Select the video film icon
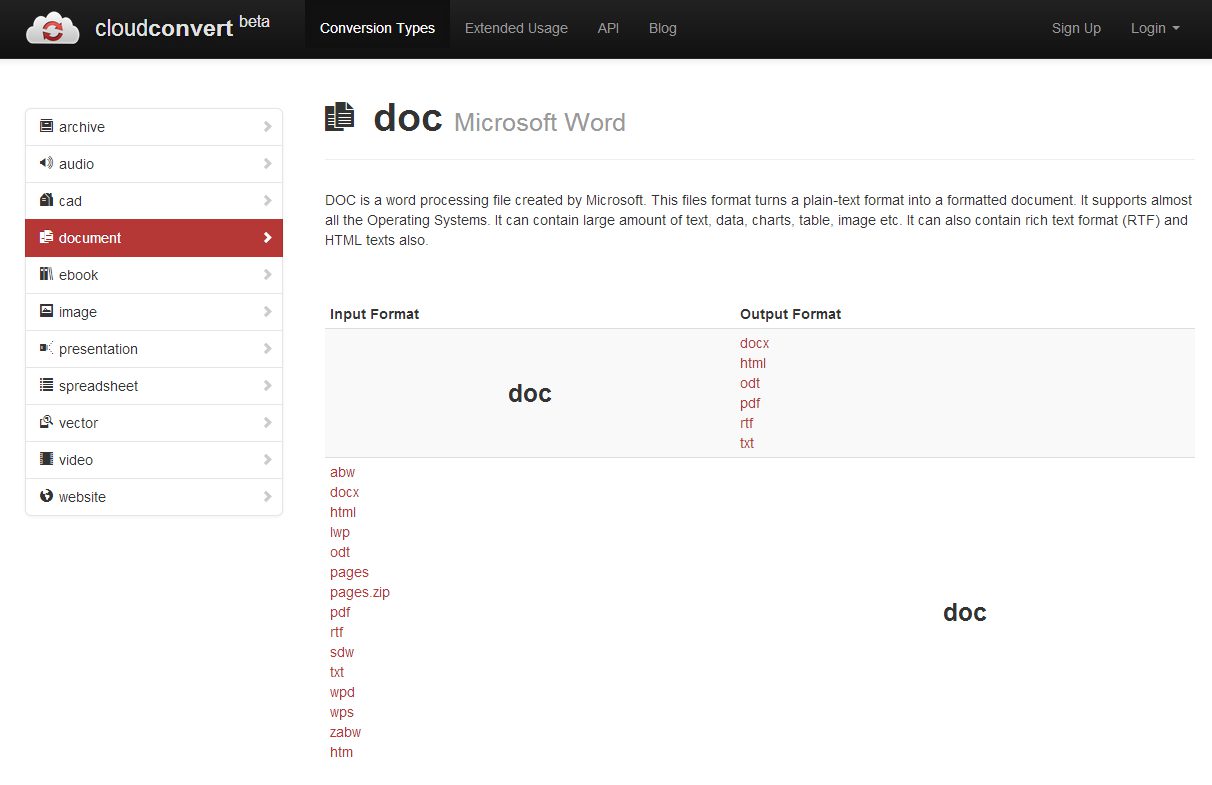1212x785 pixels. [46, 459]
